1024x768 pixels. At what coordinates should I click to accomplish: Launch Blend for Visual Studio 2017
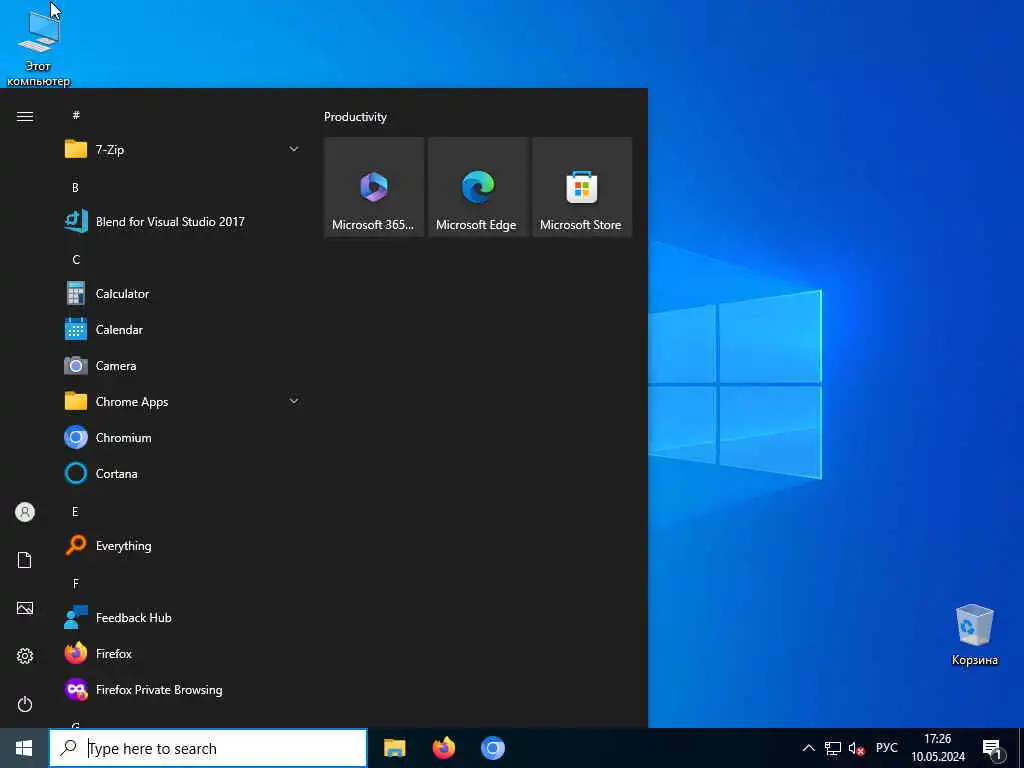[x=182, y=221]
